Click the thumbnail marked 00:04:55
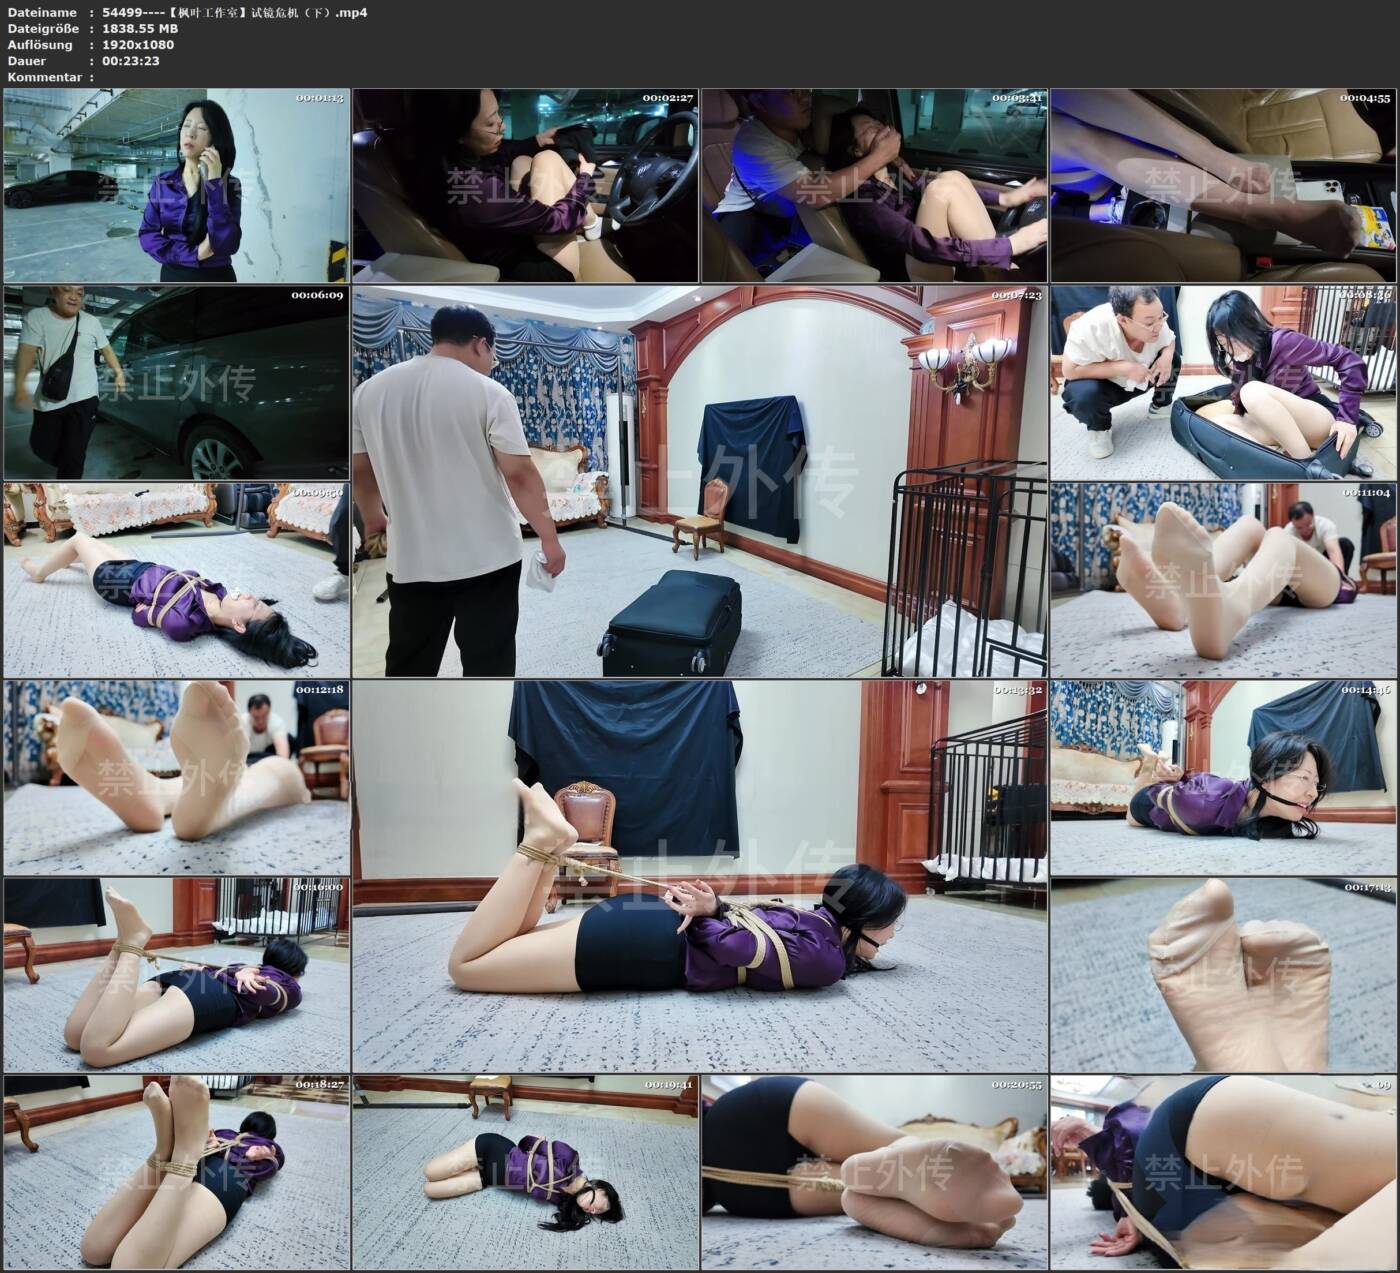 (x=1223, y=185)
